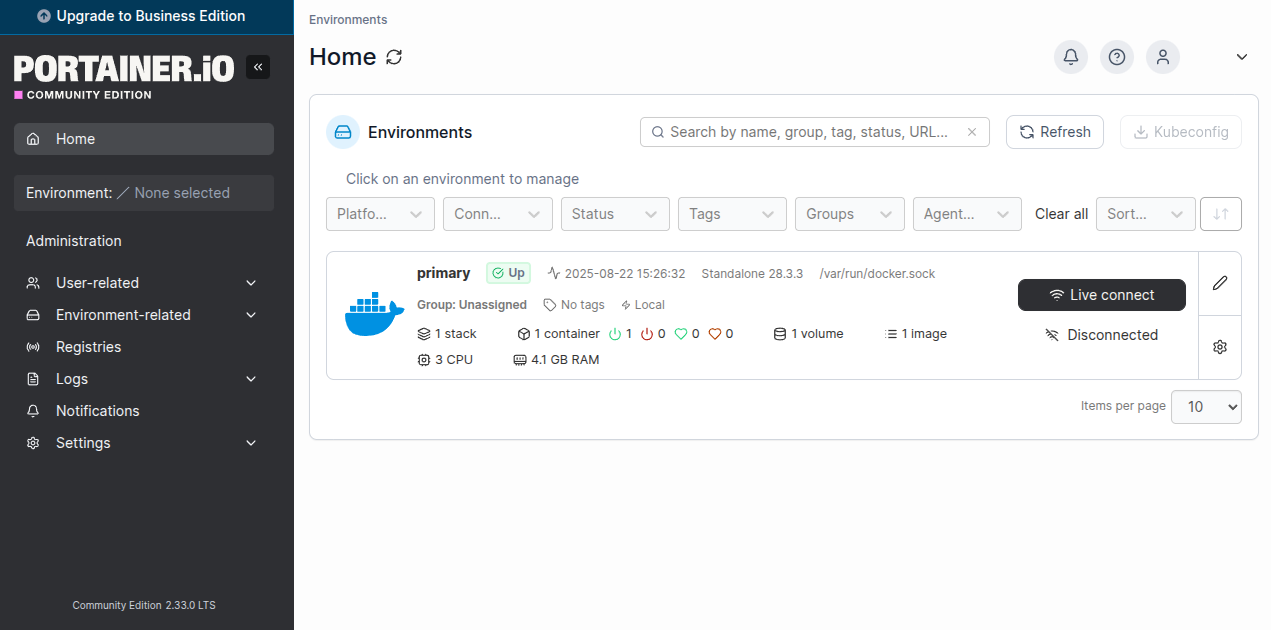This screenshot has width=1271, height=630.
Task: Edit primary environment with pencil icon
Action: (x=1220, y=283)
